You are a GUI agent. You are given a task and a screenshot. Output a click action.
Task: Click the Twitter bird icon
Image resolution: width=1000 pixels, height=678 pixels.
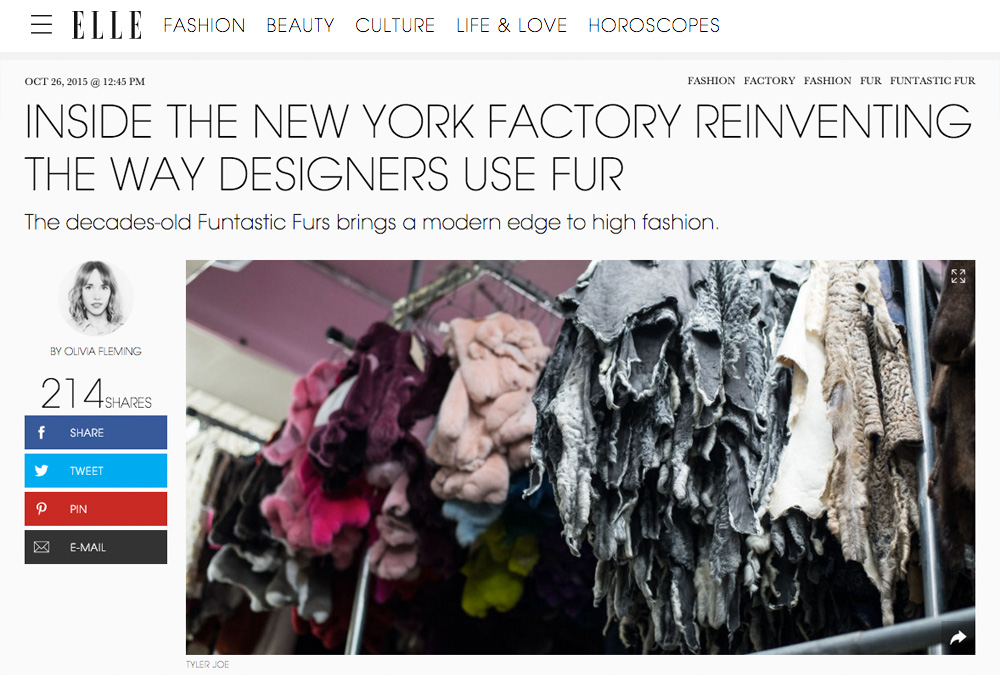click(41, 471)
